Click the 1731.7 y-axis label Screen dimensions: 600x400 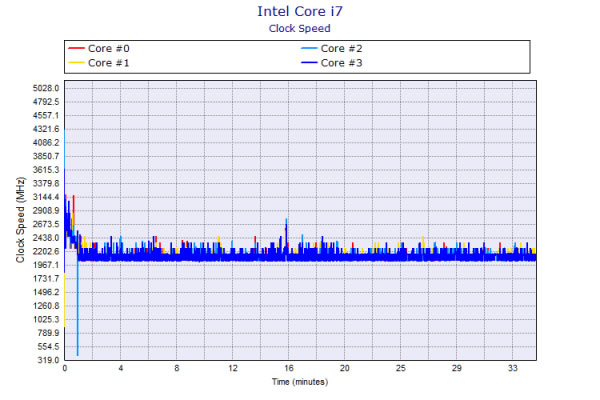[x=46, y=279]
